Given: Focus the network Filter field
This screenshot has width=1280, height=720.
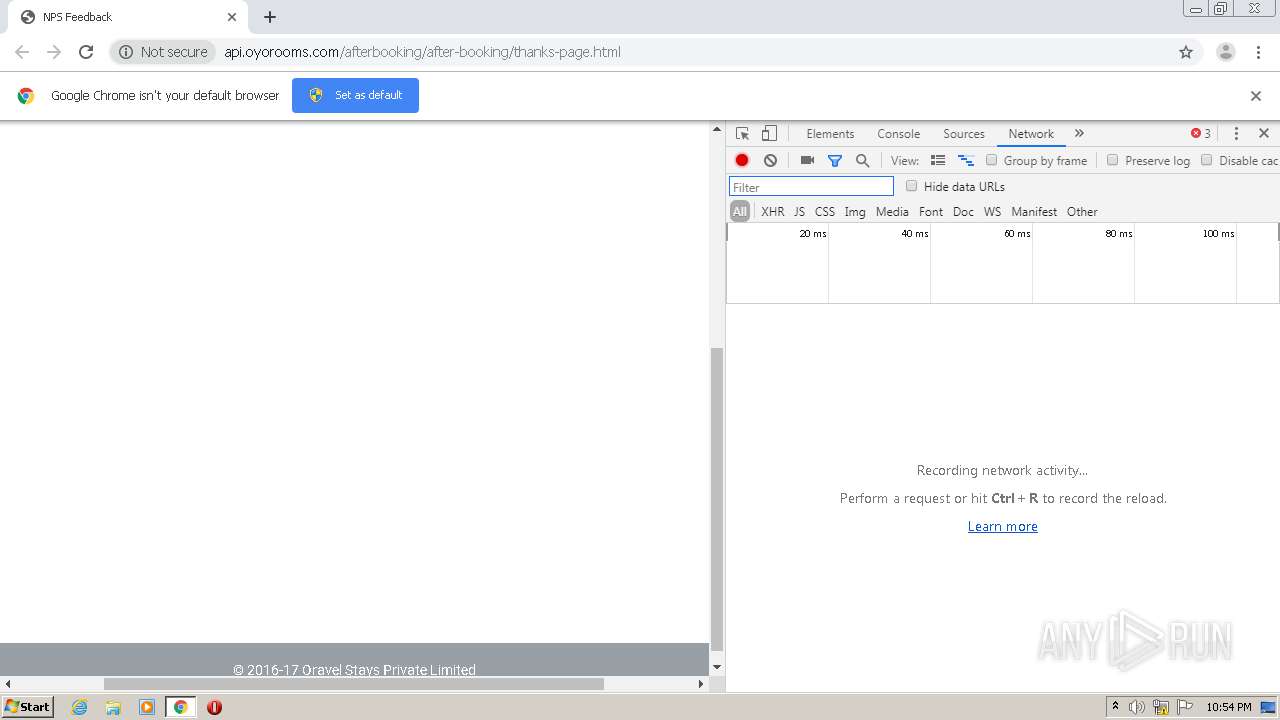Looking at the screenshot, I should click(x=811, y=187).
